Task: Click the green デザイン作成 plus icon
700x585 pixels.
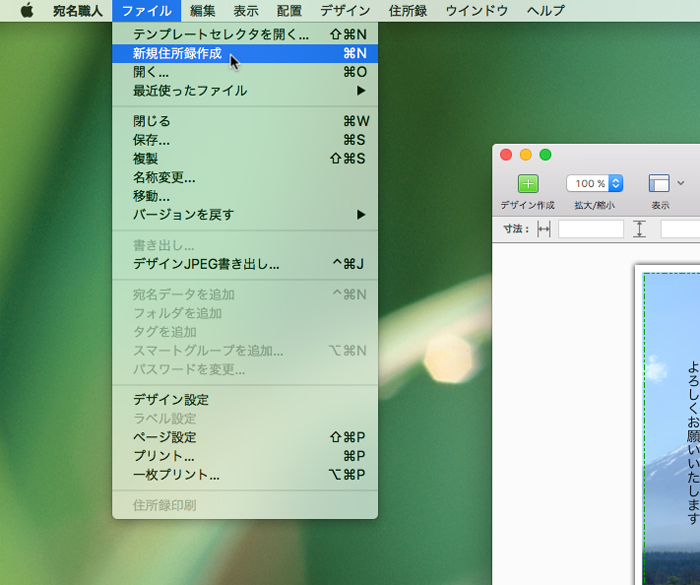Action: coord(527,184)
